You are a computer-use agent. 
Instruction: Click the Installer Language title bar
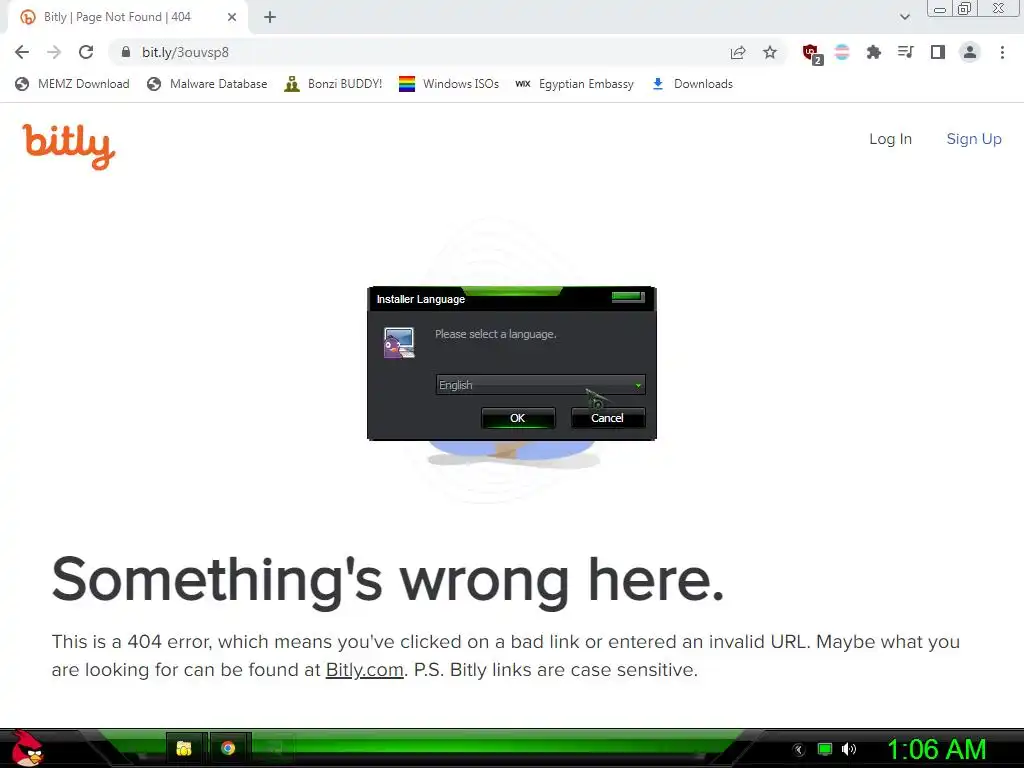tap(511, 299)
